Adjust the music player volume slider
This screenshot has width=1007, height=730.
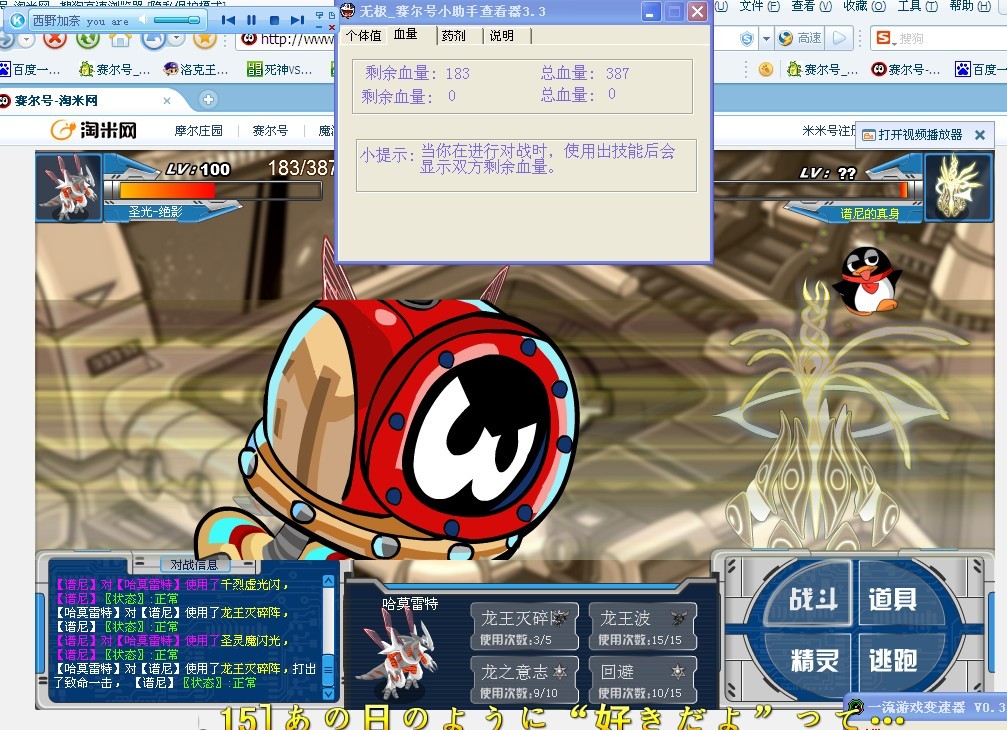[177, 20]
